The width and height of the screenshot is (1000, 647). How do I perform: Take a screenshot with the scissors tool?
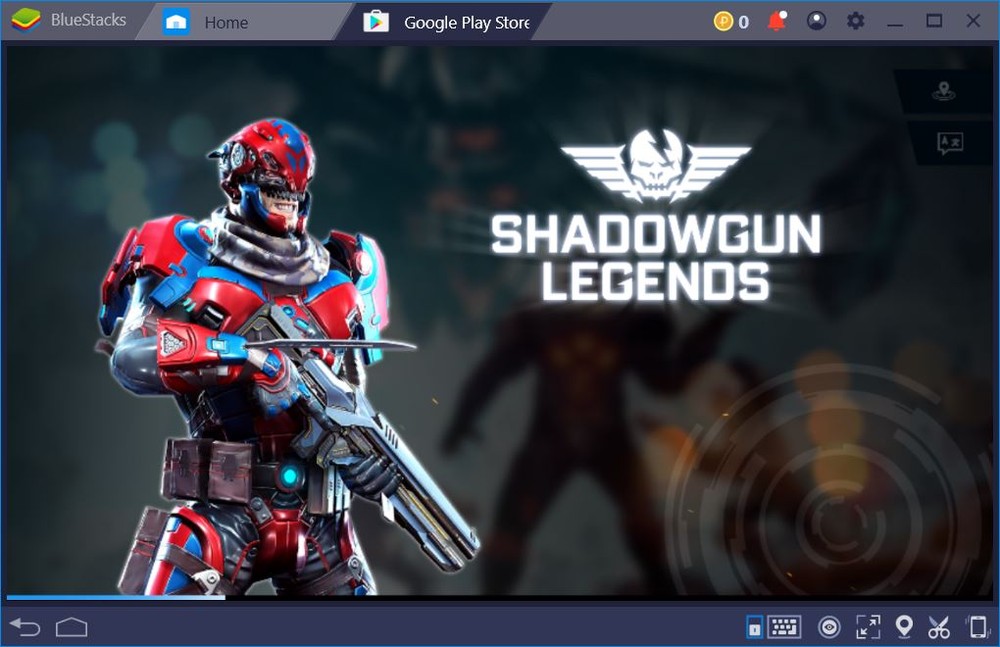click(x=939, y=627)
